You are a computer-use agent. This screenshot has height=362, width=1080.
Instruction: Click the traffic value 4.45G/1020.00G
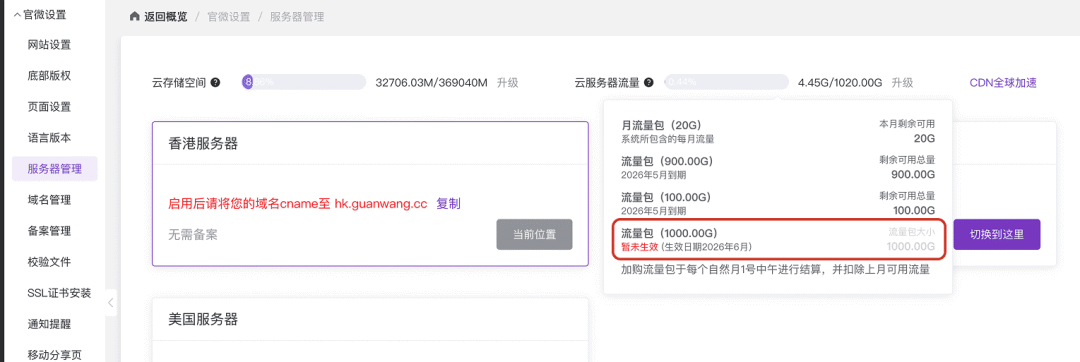[x=840, y=83]
